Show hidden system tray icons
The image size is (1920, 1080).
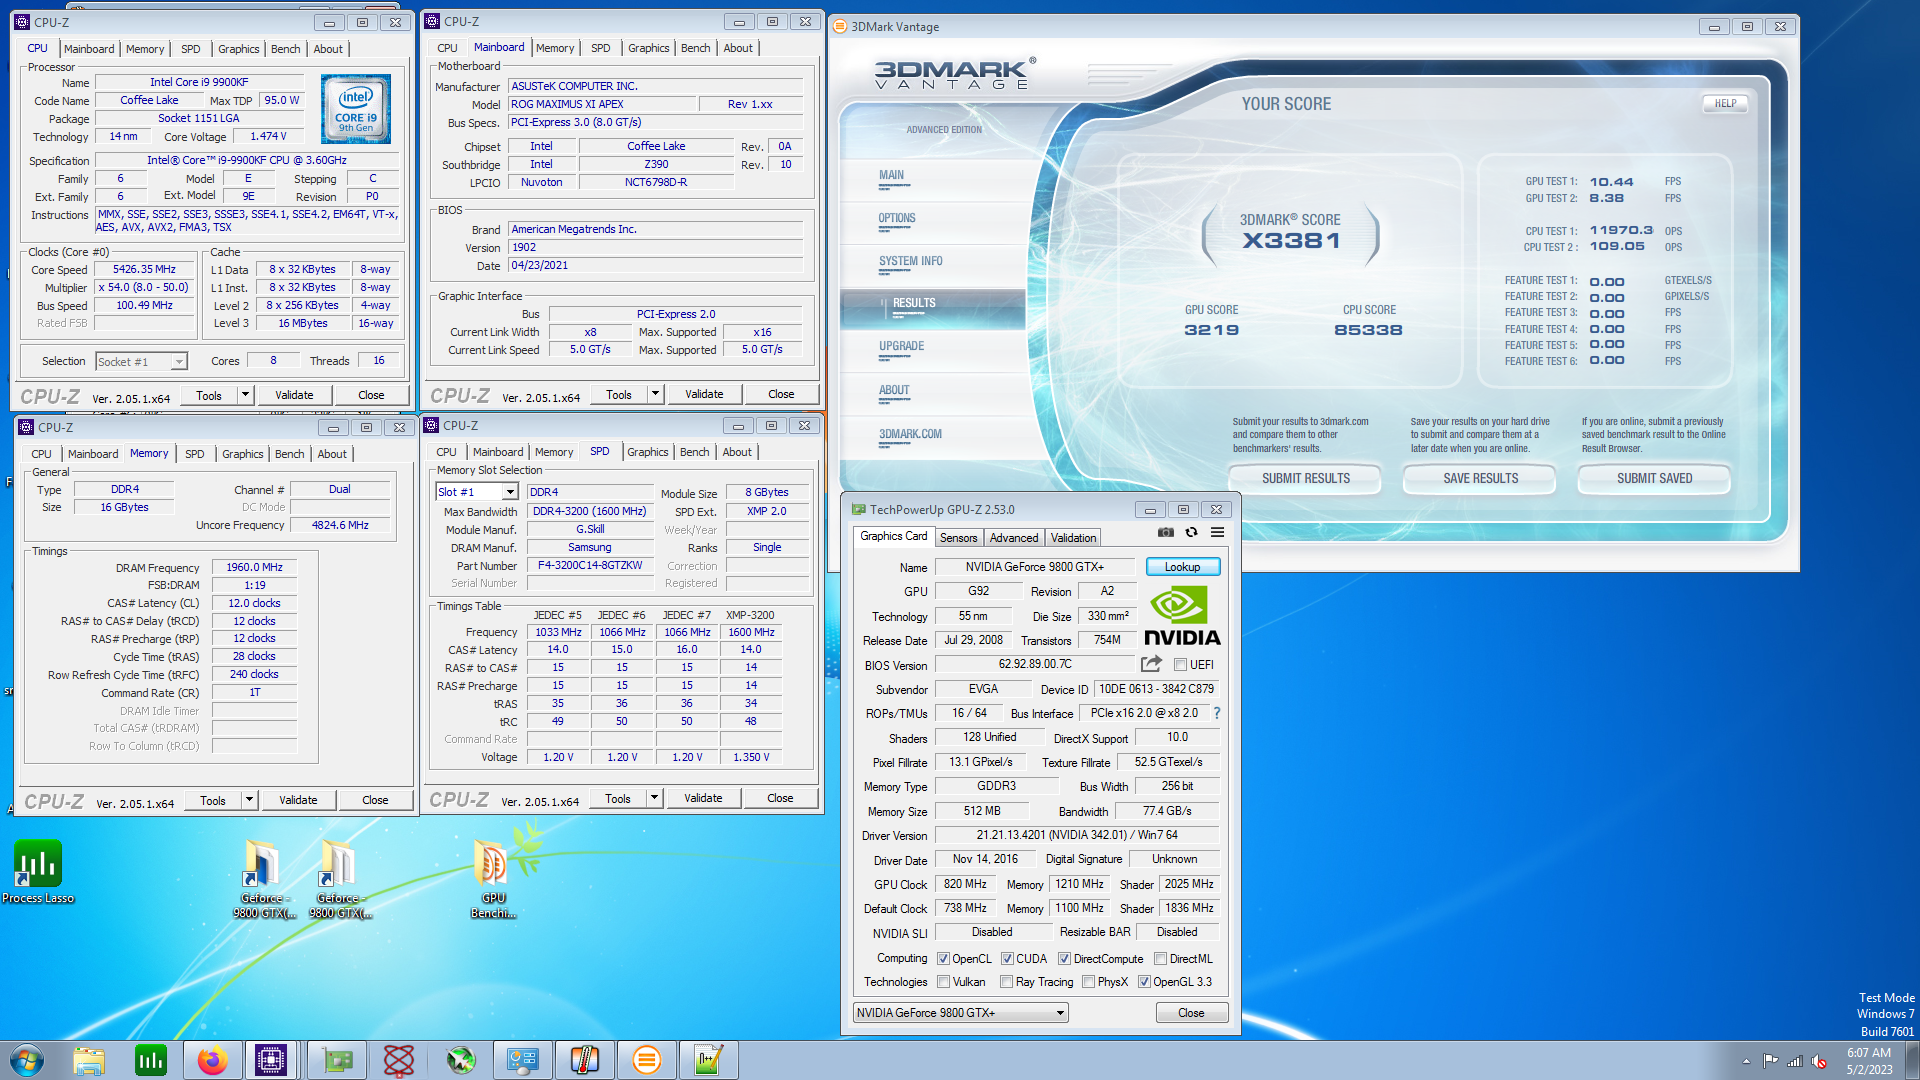click(x=1746, y=1061)
